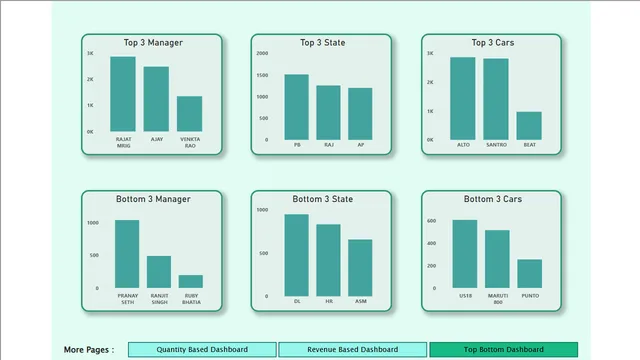Click the DL bar in Bottom 3 State
The width and height of the screenshot is (640, 360).
pos(297,255)
